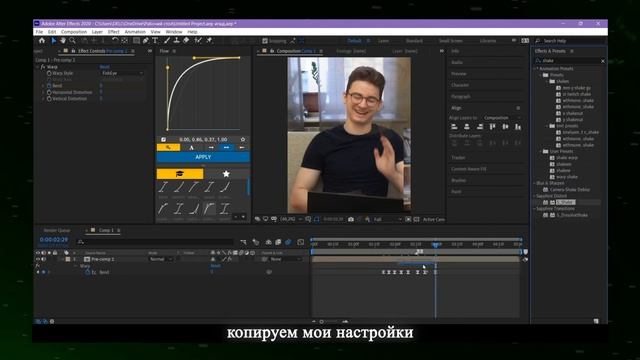This screenshot has height=360, width=640.
Task: Open the Character panel
Action: 460,85
